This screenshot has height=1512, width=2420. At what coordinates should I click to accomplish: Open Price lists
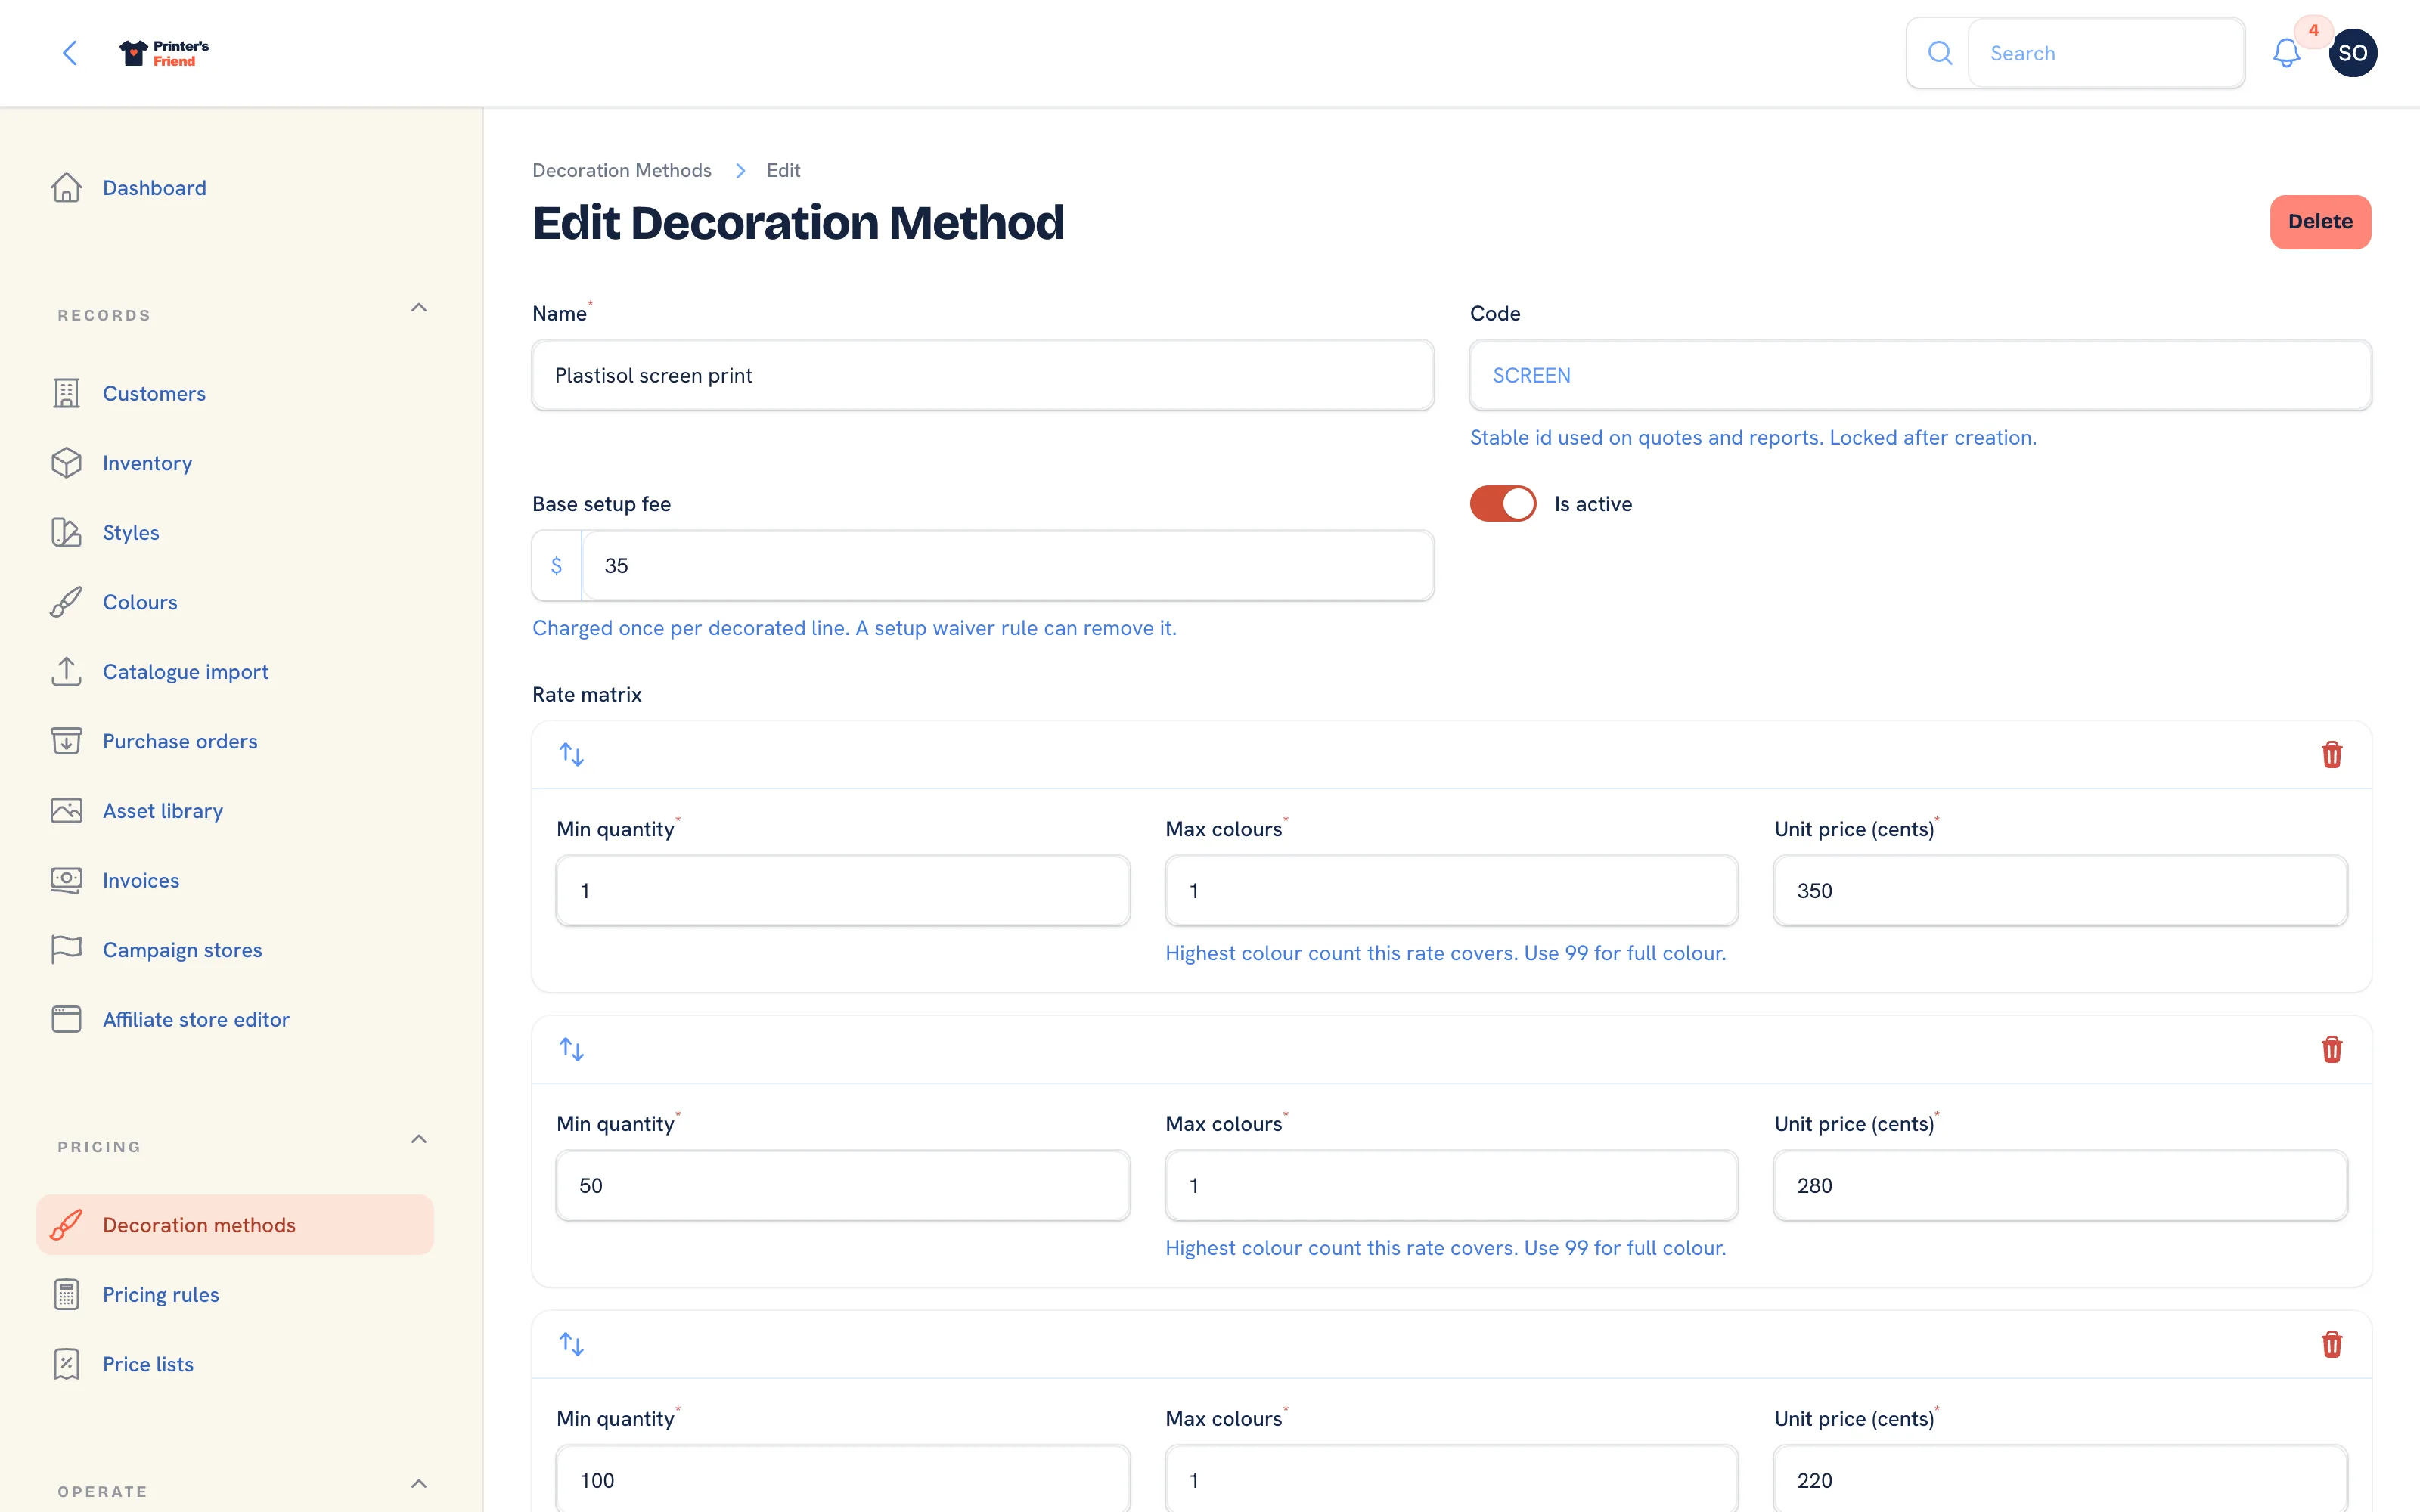(235, 1364)
